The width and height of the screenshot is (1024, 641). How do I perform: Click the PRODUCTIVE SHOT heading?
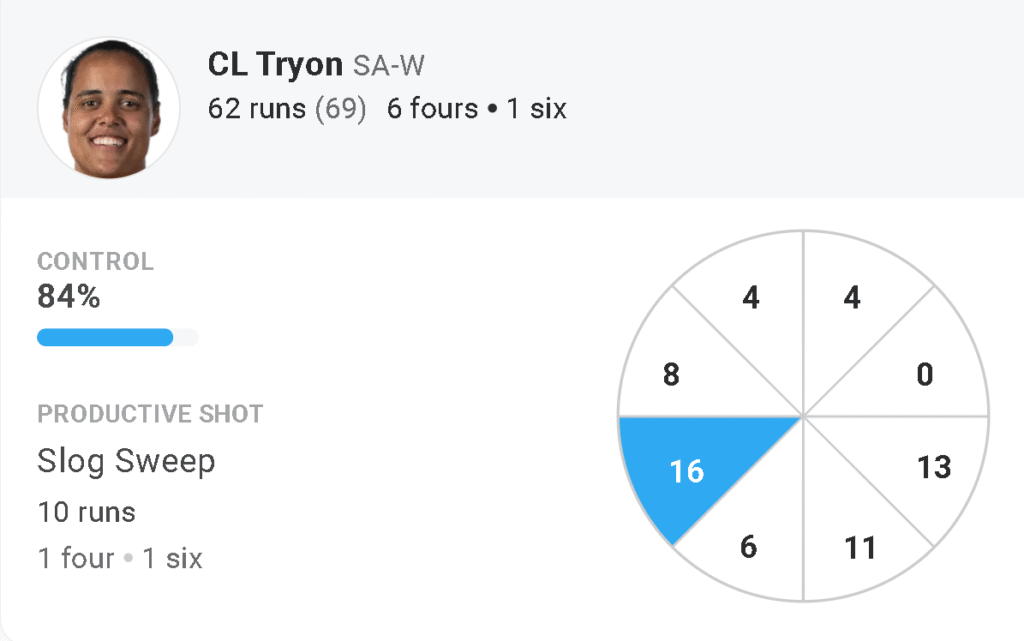[x=150, y=414]
